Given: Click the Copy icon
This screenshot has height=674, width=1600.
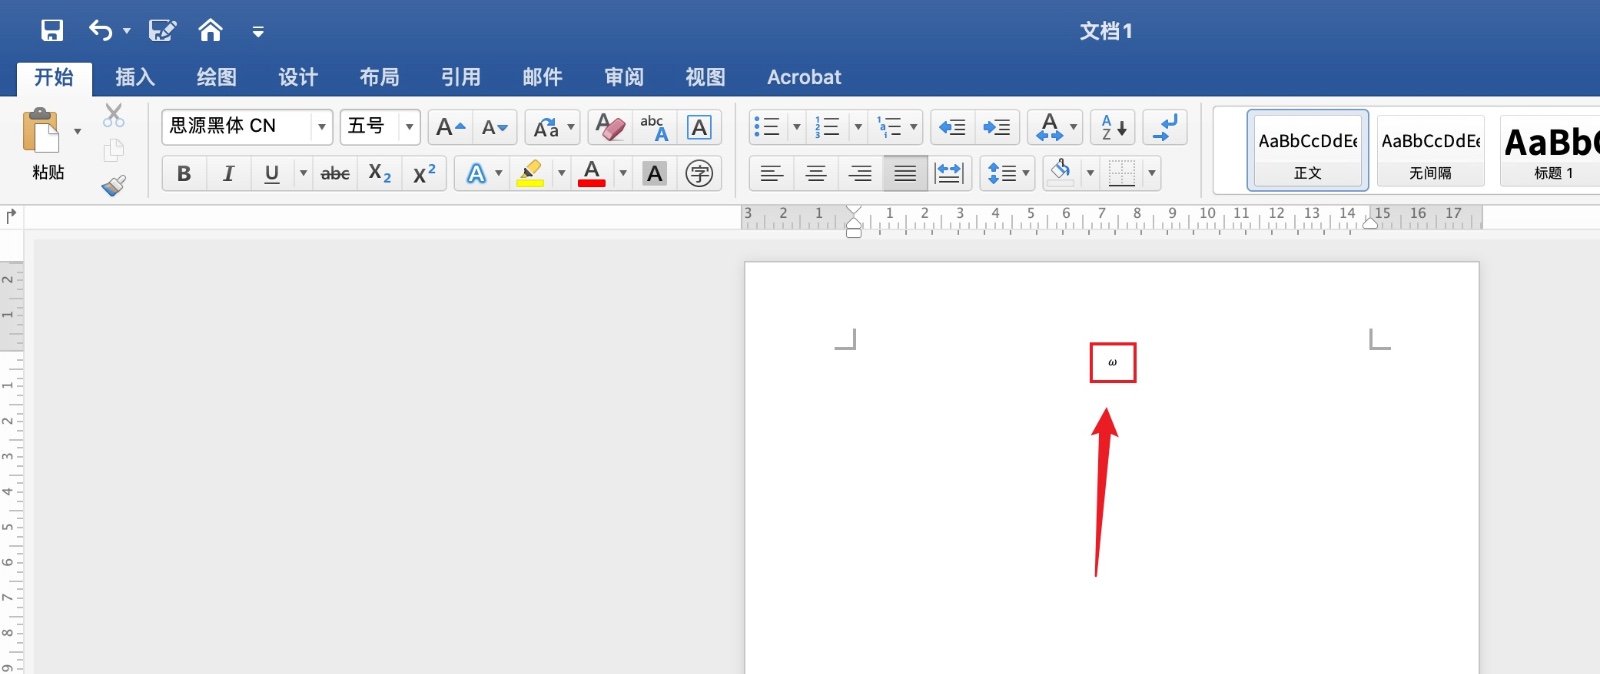Looking at the screenshot, I should click(114, 151).
